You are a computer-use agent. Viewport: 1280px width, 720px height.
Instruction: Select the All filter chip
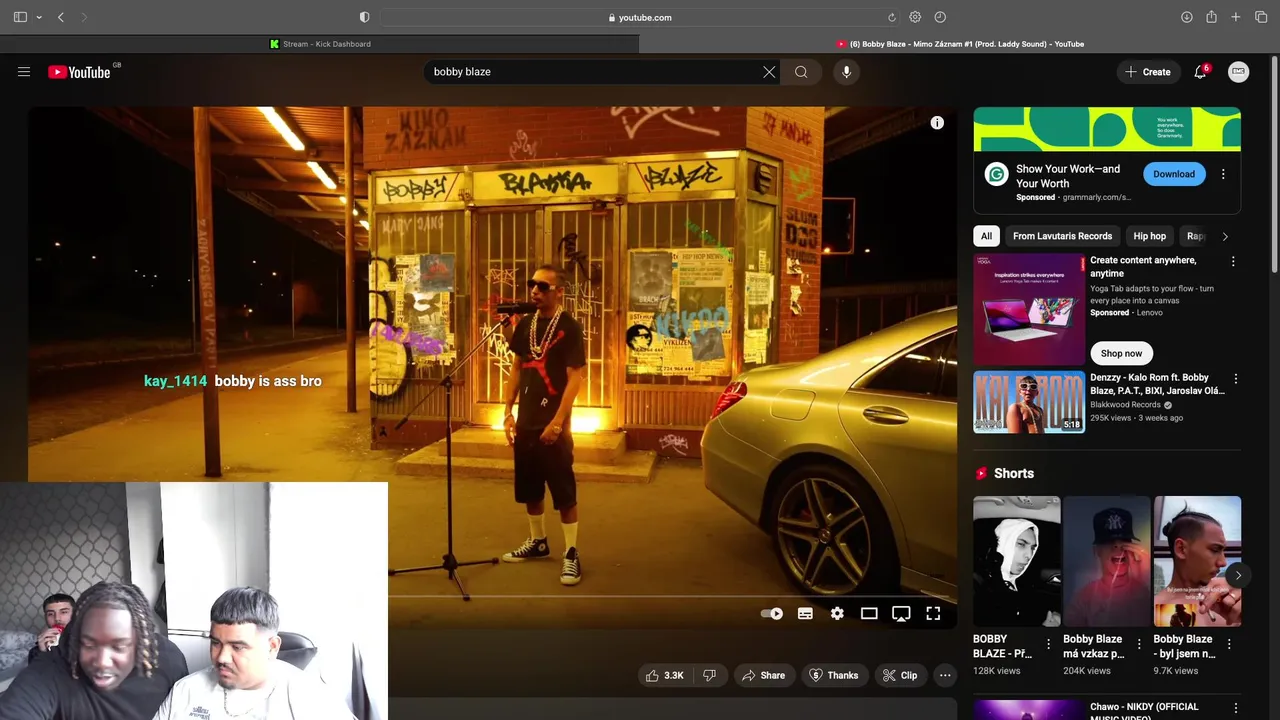pos(986,236)
